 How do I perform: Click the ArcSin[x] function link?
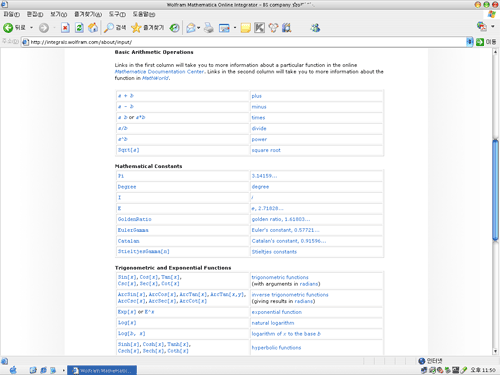(132, 294)
